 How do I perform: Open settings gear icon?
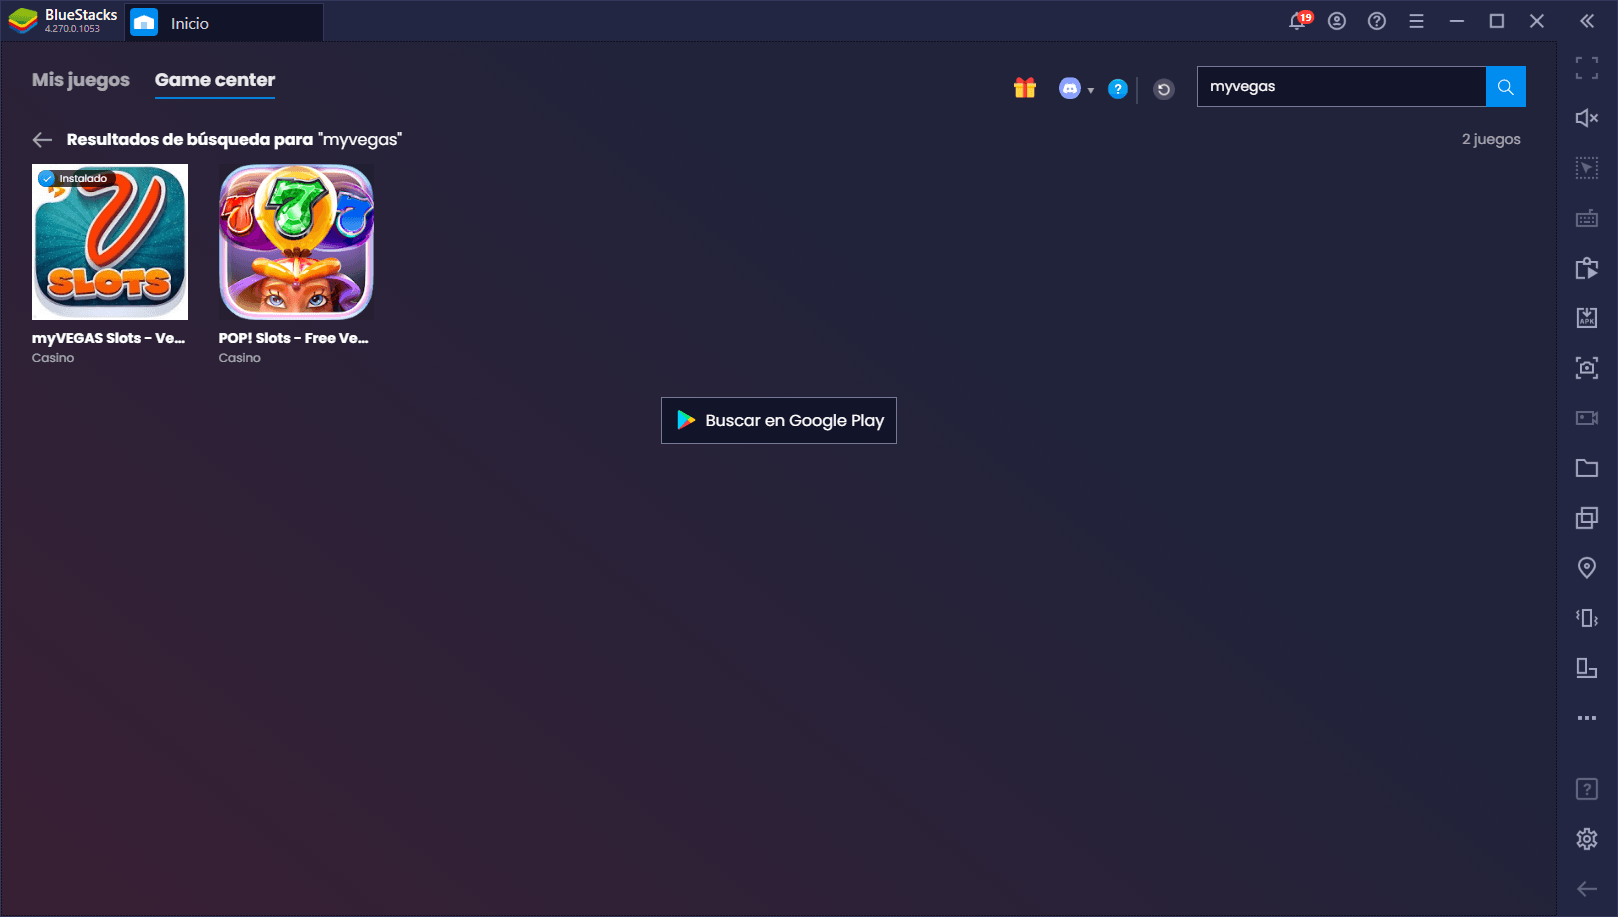point(1587,839)
